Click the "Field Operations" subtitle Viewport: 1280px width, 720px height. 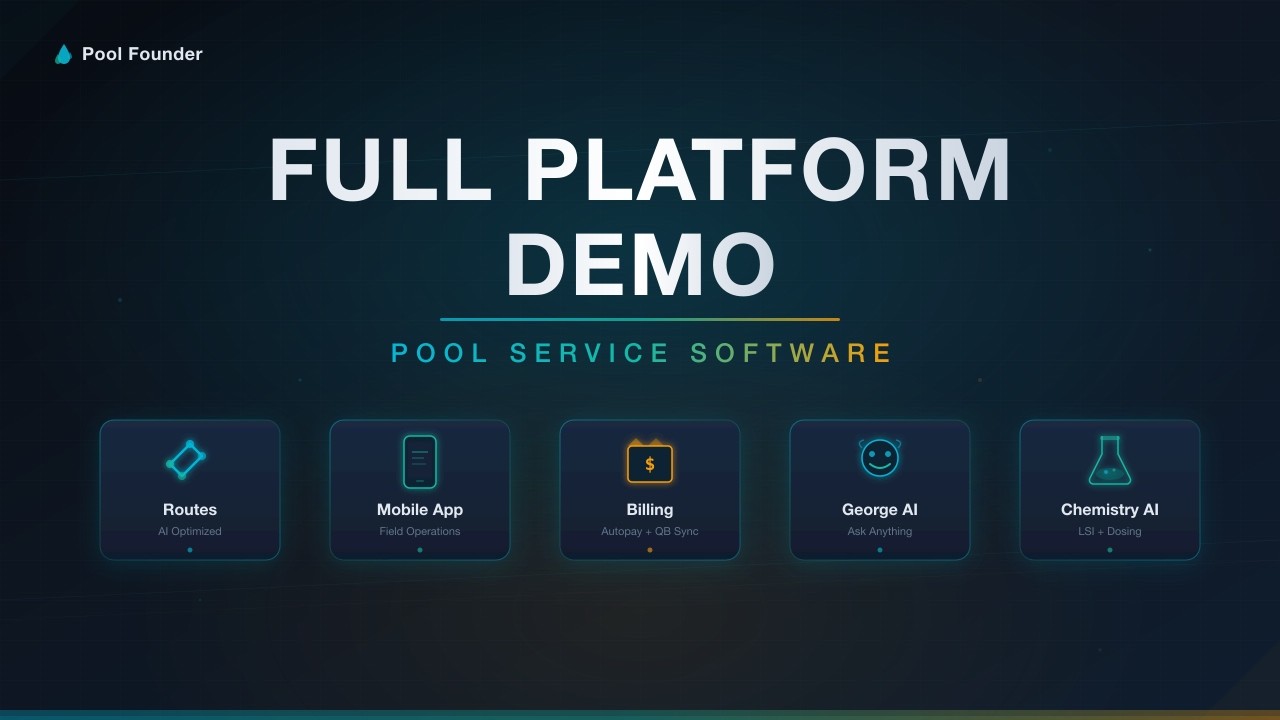pos(420,531)
